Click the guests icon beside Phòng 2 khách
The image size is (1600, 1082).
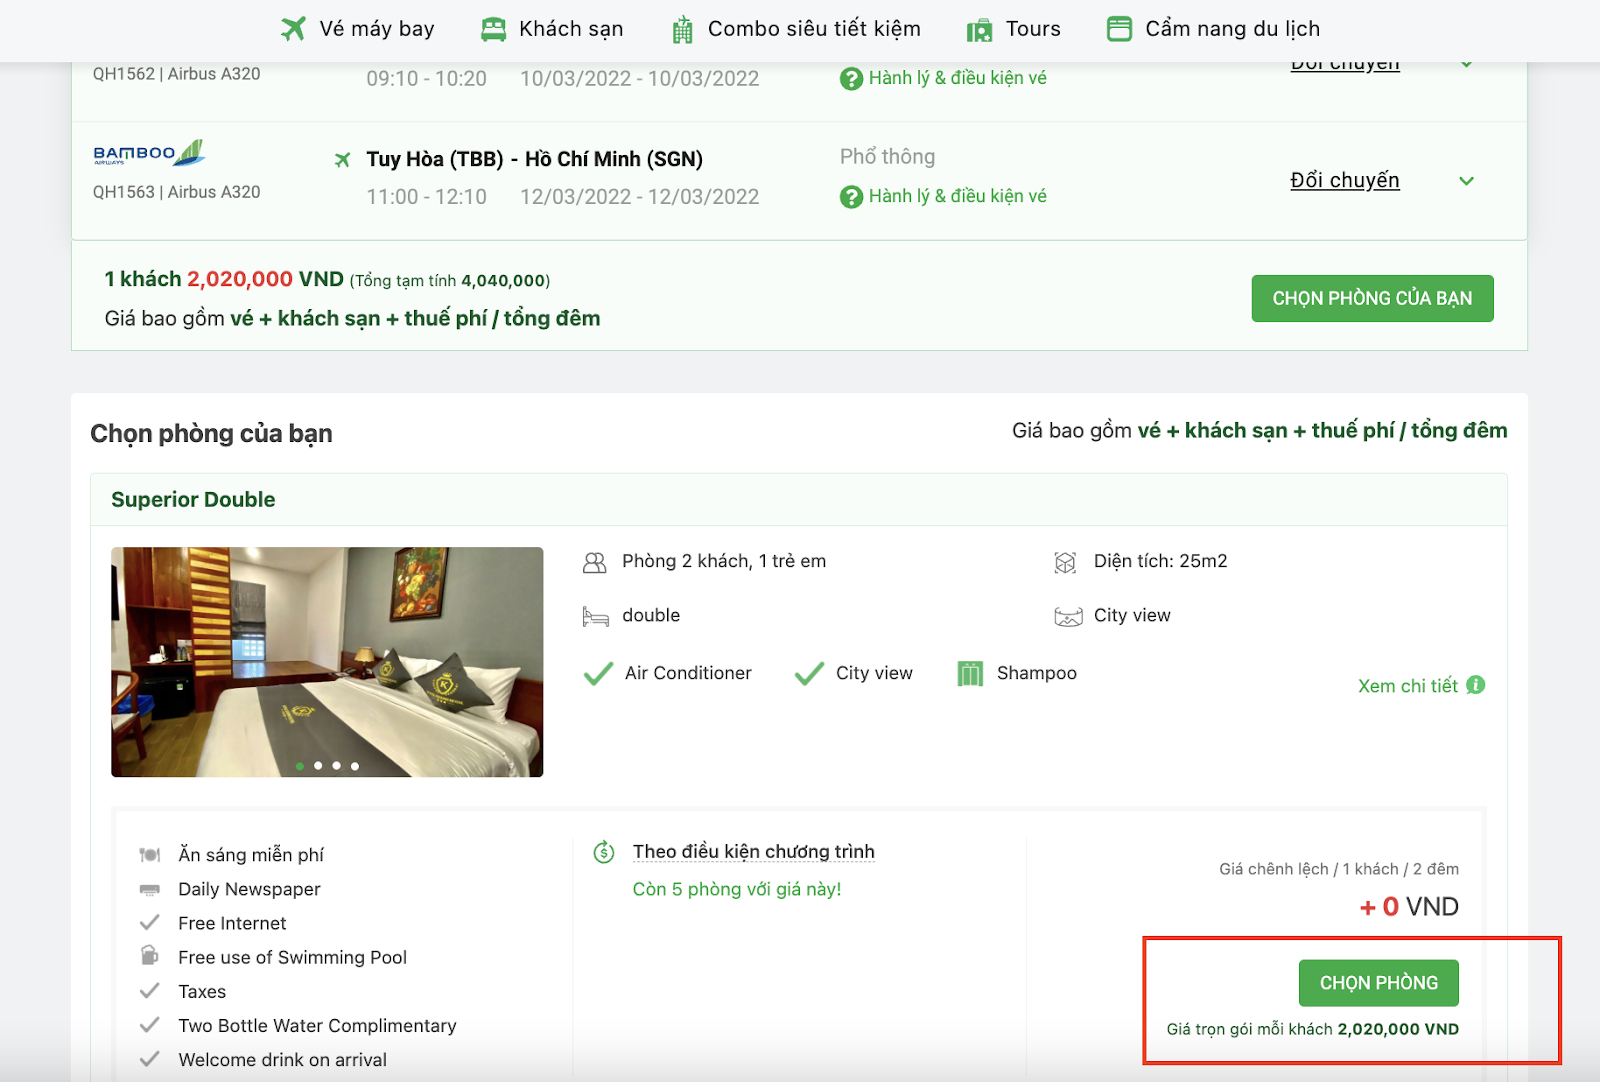coord(595,563)
